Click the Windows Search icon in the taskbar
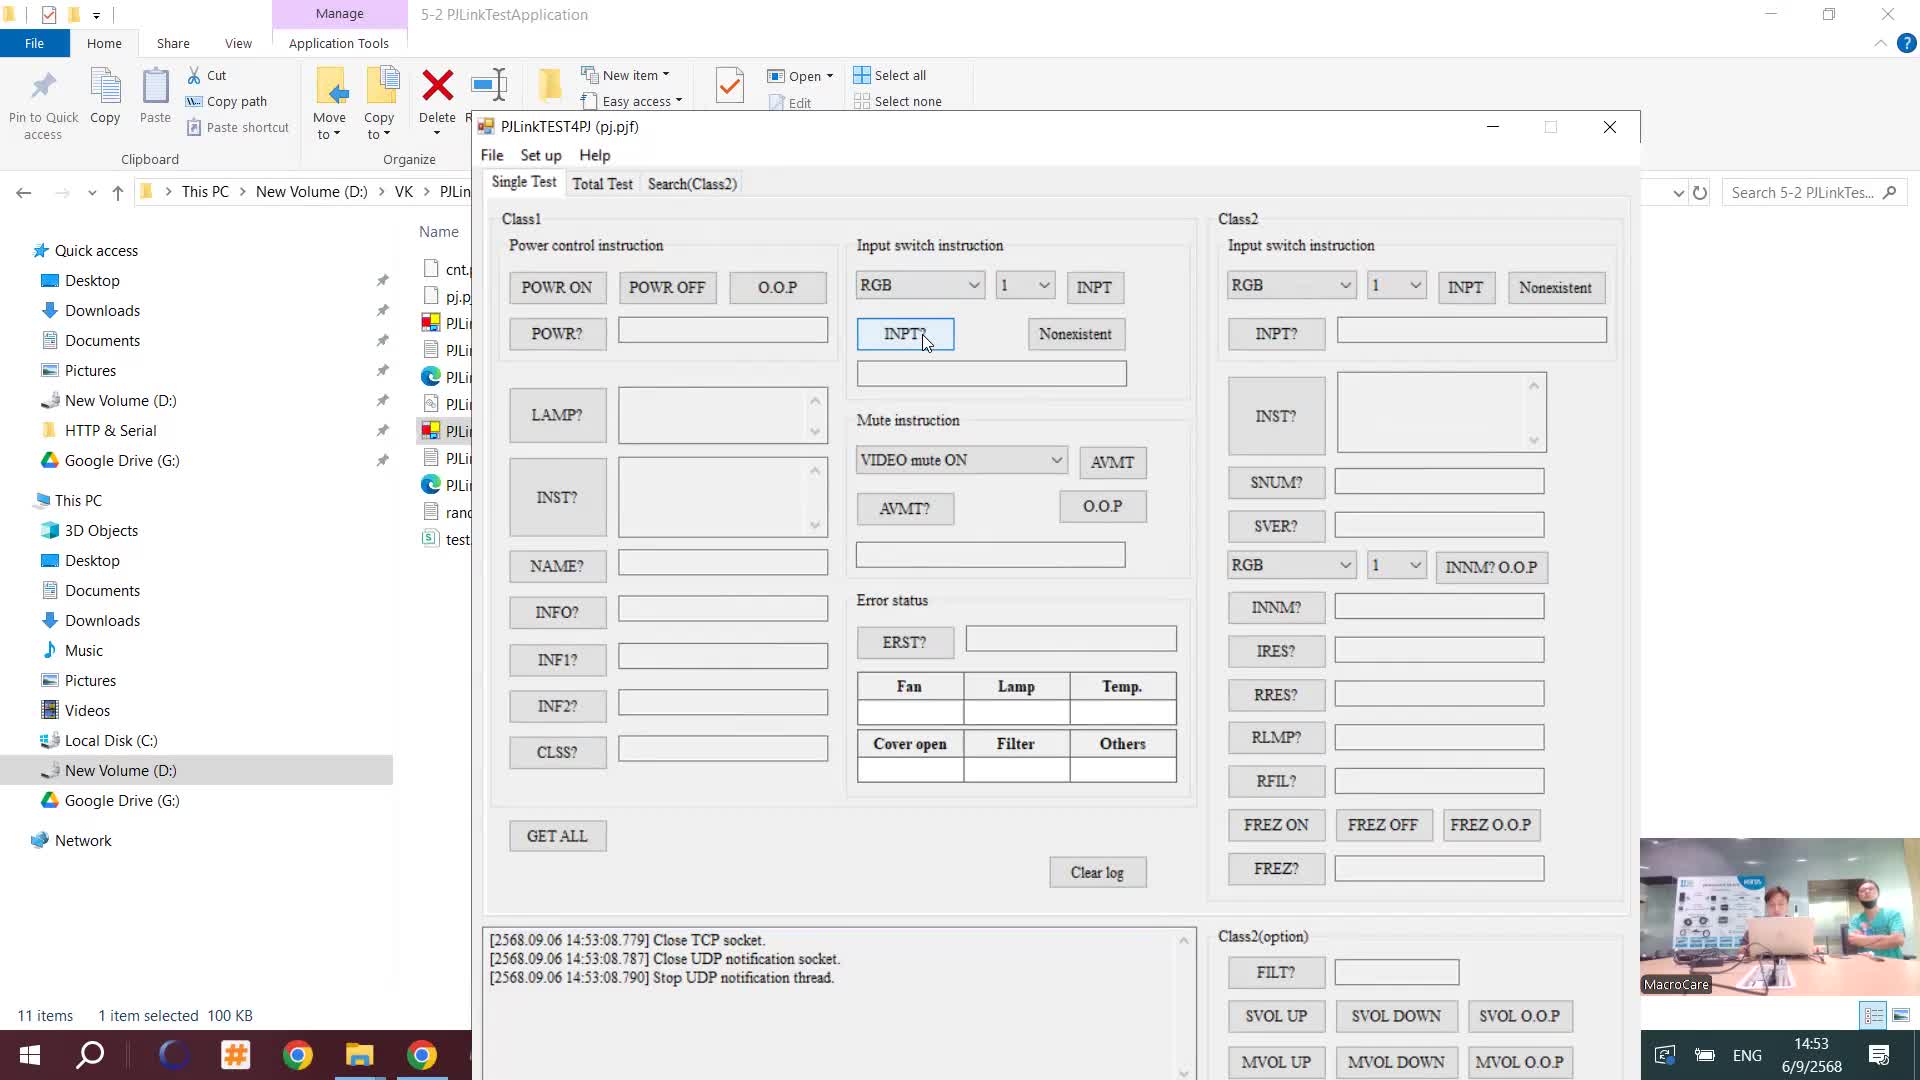 [89, 1054]
